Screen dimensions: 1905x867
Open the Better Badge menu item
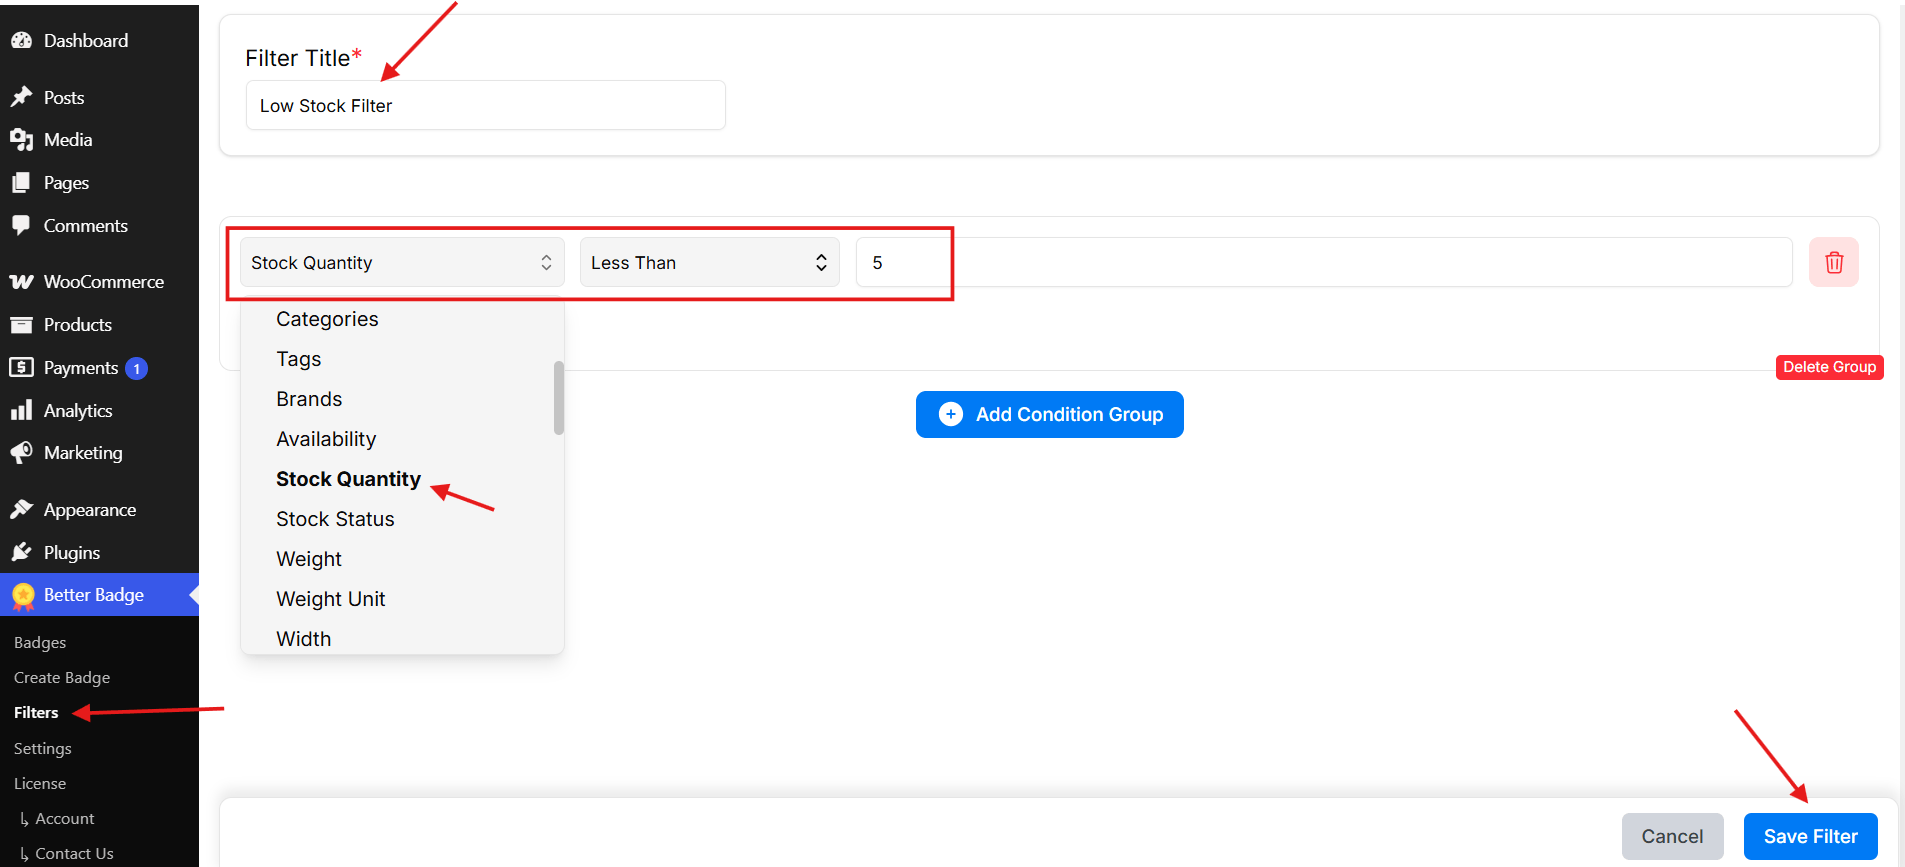99,595
